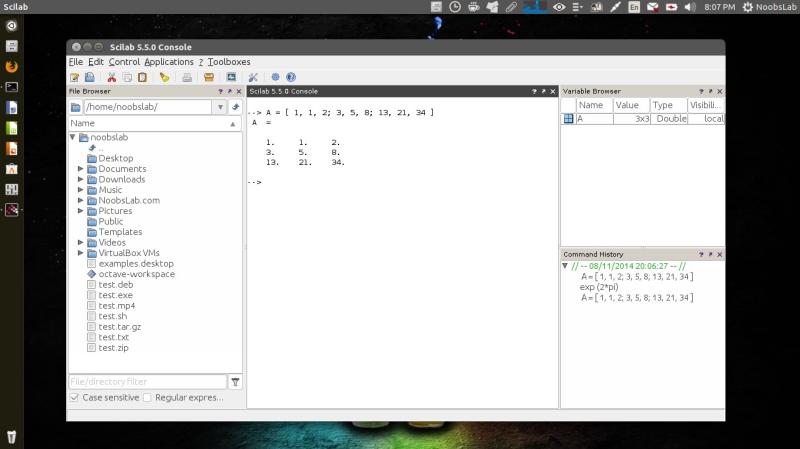Enable the Regular expression checkbox
Image resolution: width=800 pixels, height=449 pixels.
(147, 397)
